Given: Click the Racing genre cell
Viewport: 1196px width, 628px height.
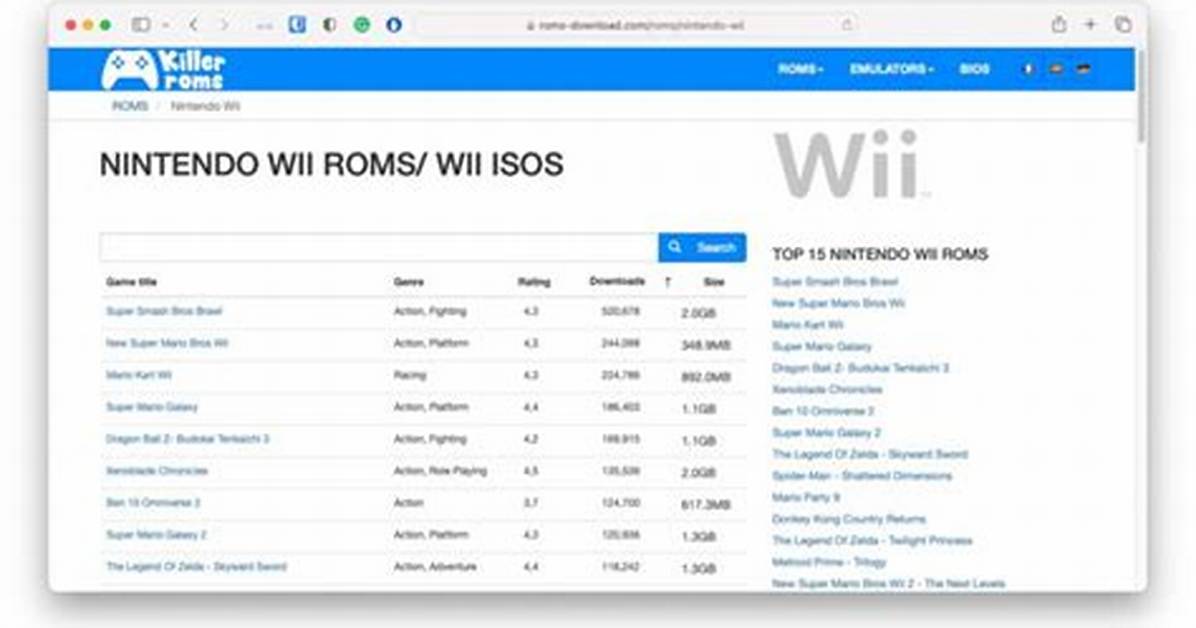Looking at the screenshot, I should (410, 375).
